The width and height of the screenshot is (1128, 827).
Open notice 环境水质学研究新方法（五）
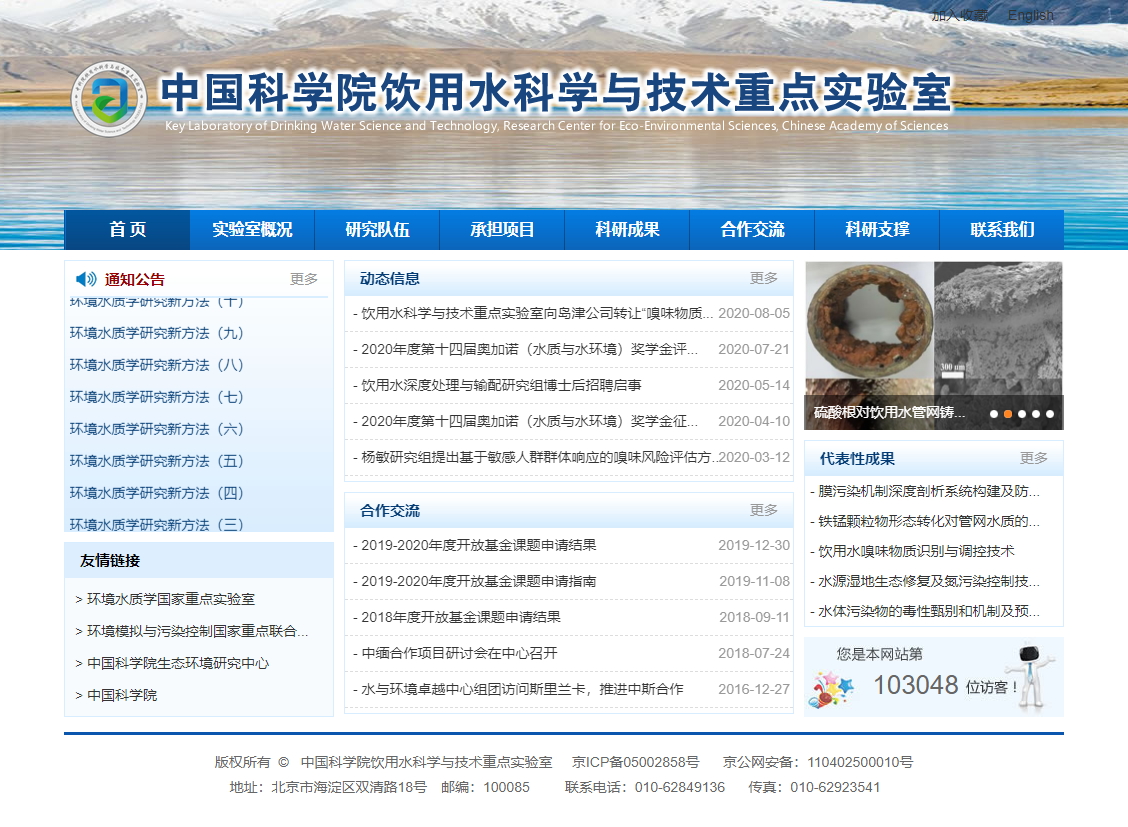click(157, 461)
